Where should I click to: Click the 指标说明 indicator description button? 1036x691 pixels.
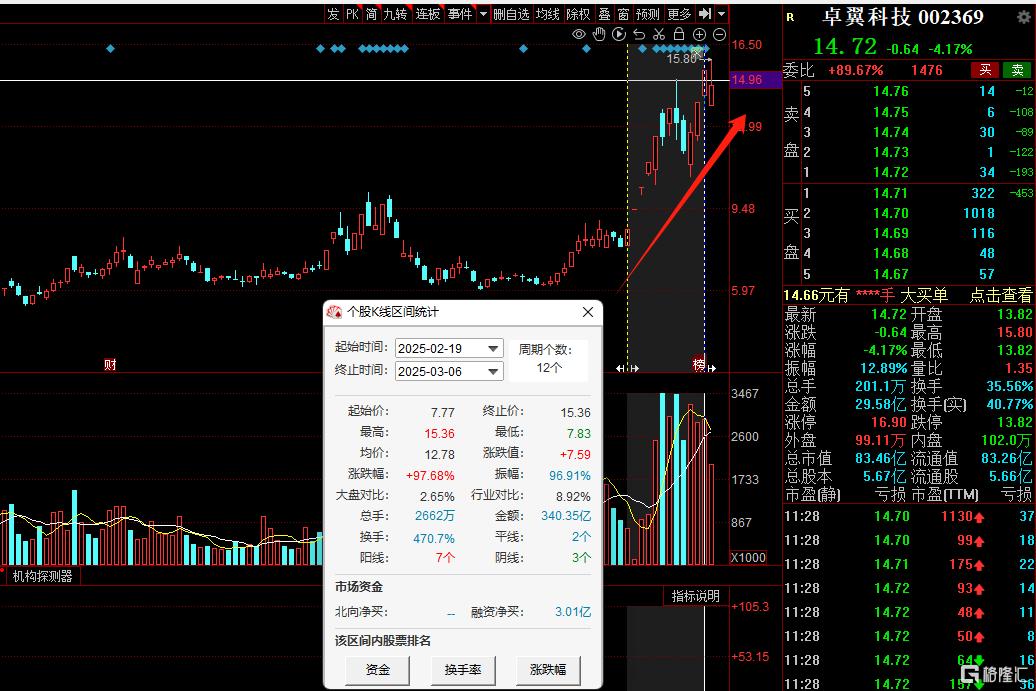tap(695, 596)
